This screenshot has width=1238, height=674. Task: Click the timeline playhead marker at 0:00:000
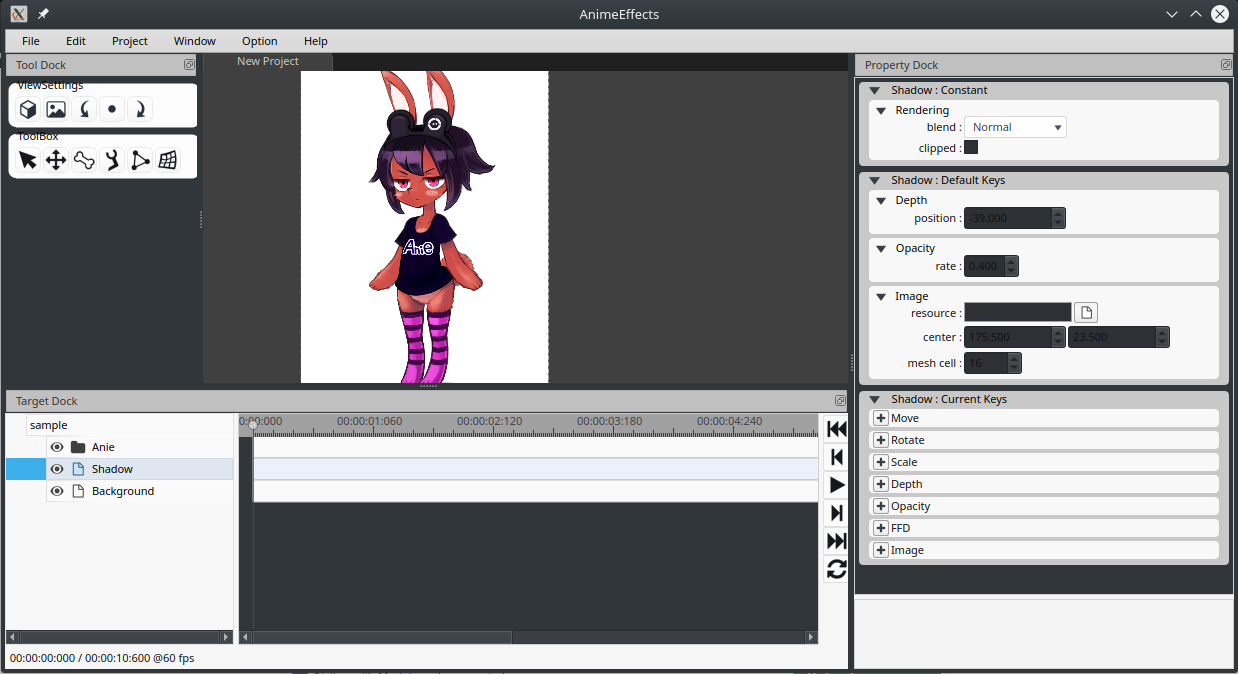pos(253,424)
